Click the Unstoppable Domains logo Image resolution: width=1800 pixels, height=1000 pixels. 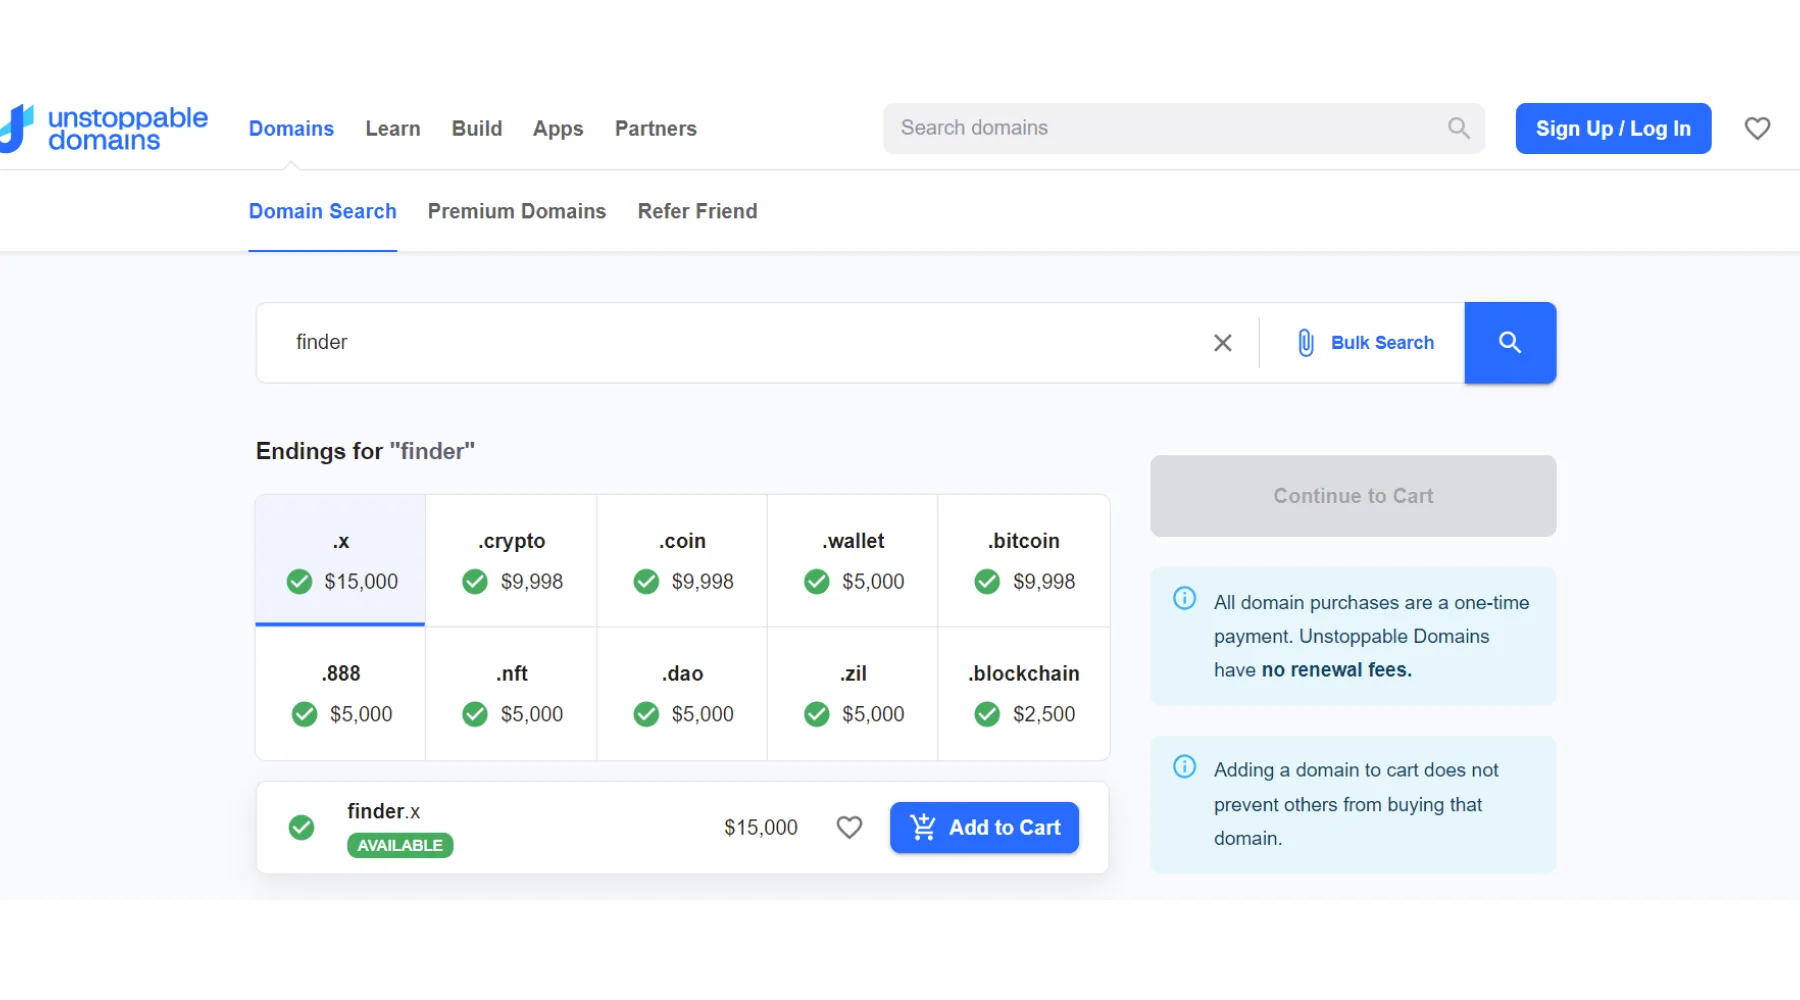click(x=105, y=128)
